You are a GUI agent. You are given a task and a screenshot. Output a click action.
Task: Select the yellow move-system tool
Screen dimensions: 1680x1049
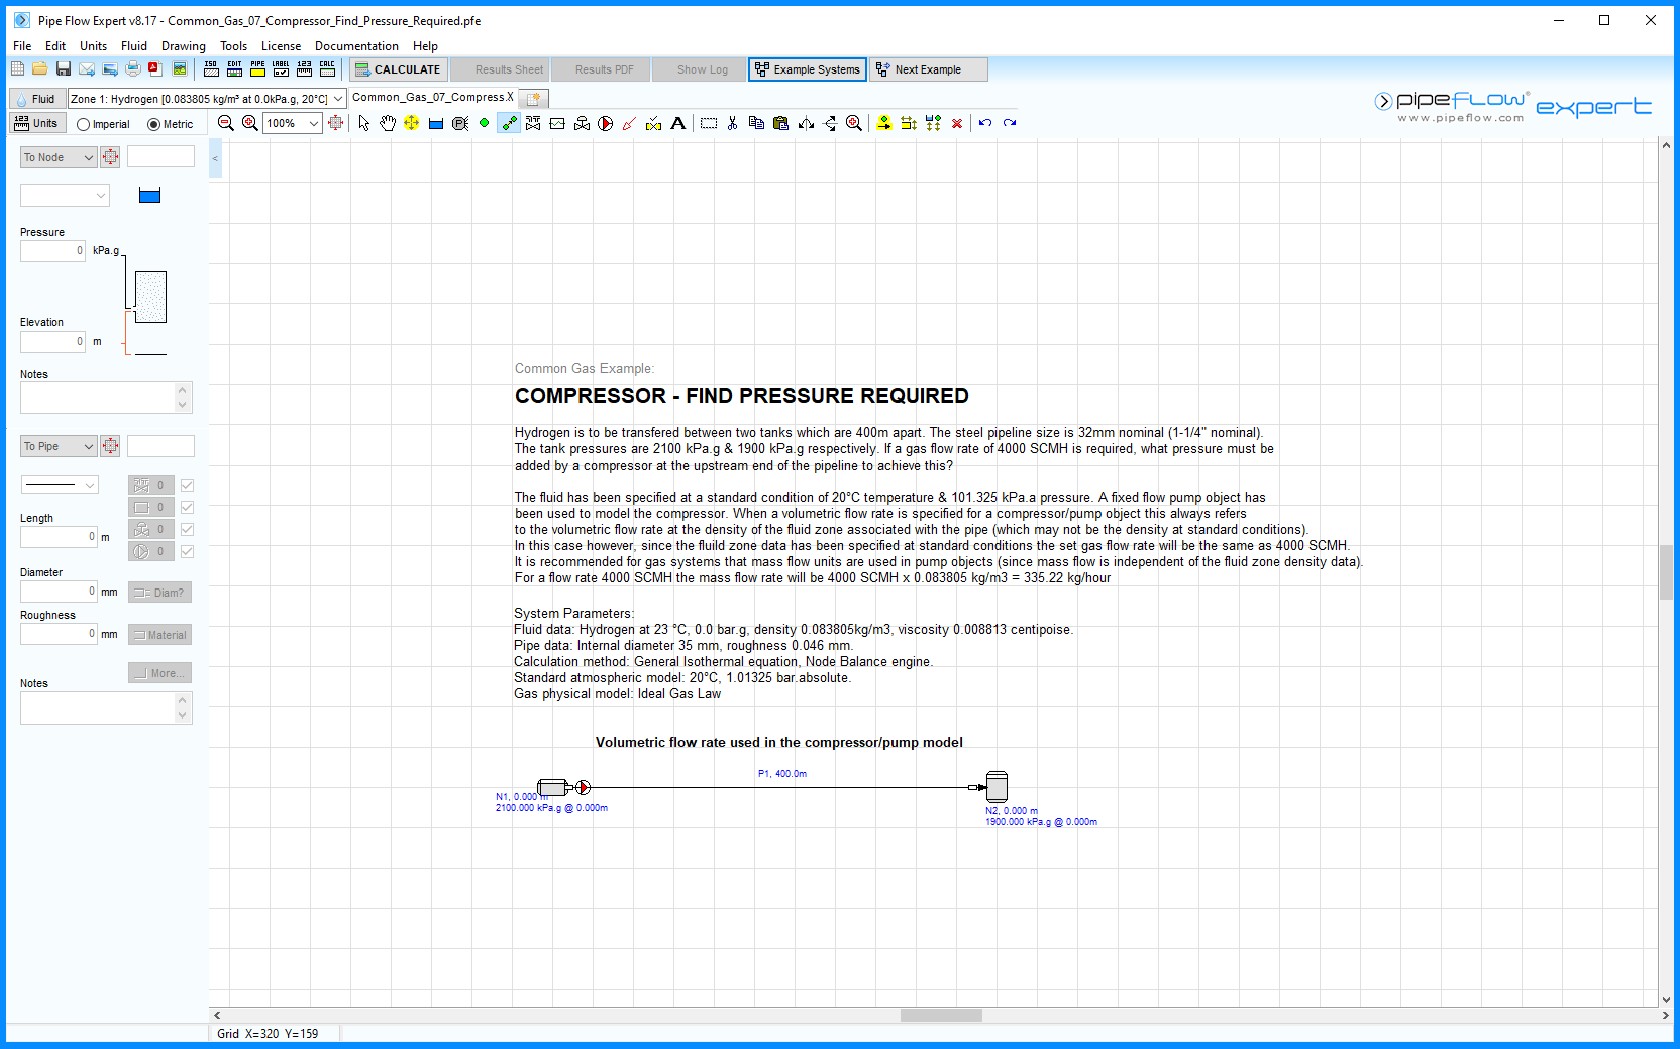pyautogui.click(x=411, y=123)
